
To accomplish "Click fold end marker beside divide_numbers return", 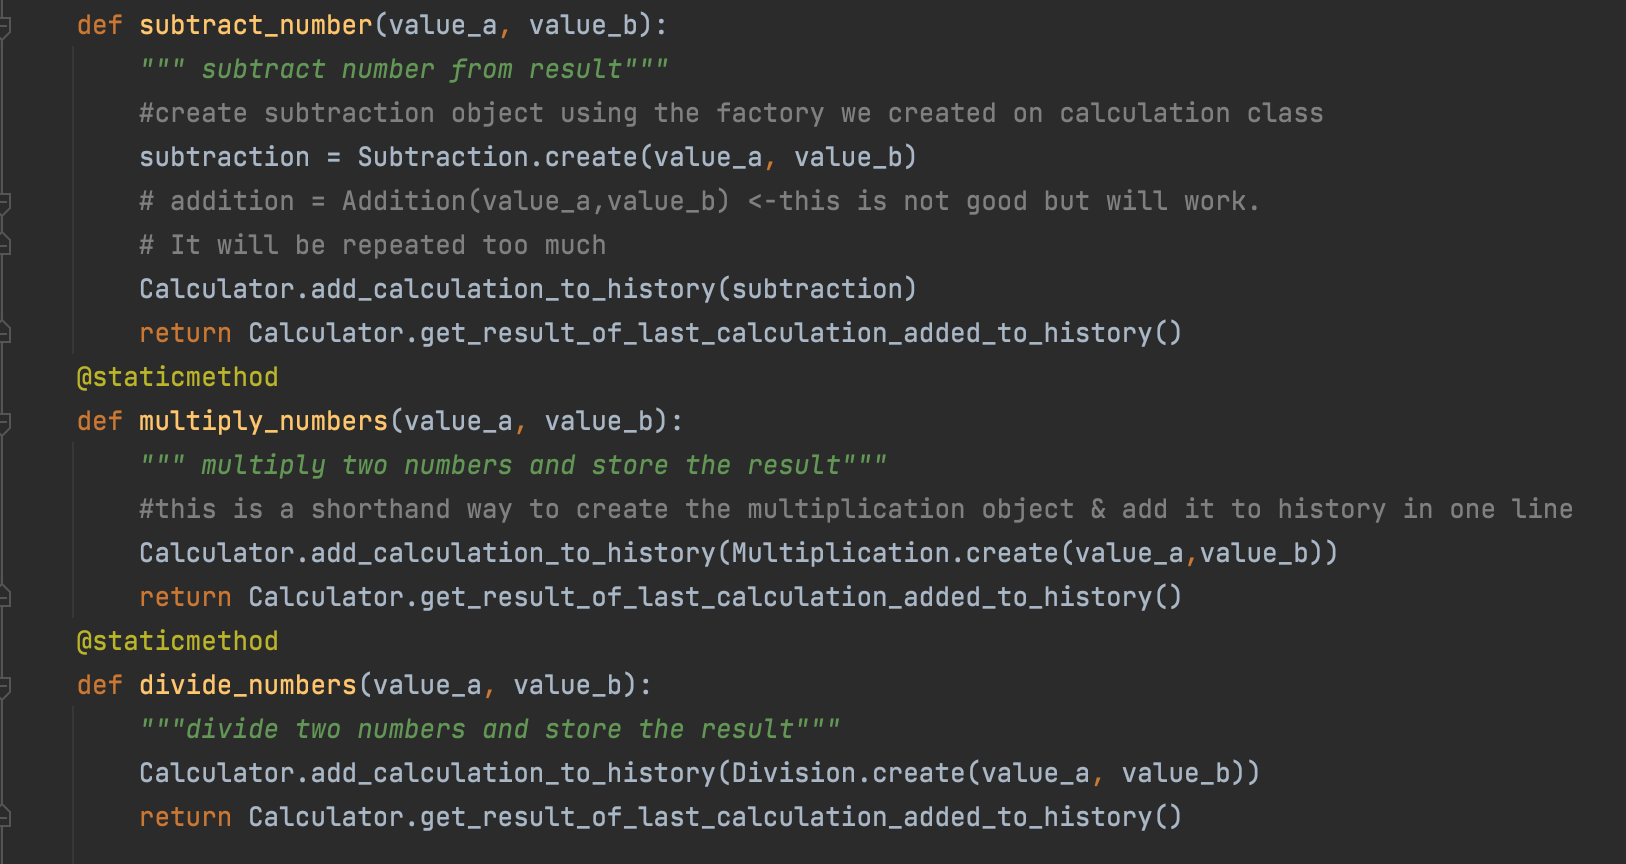I will 4,817.
